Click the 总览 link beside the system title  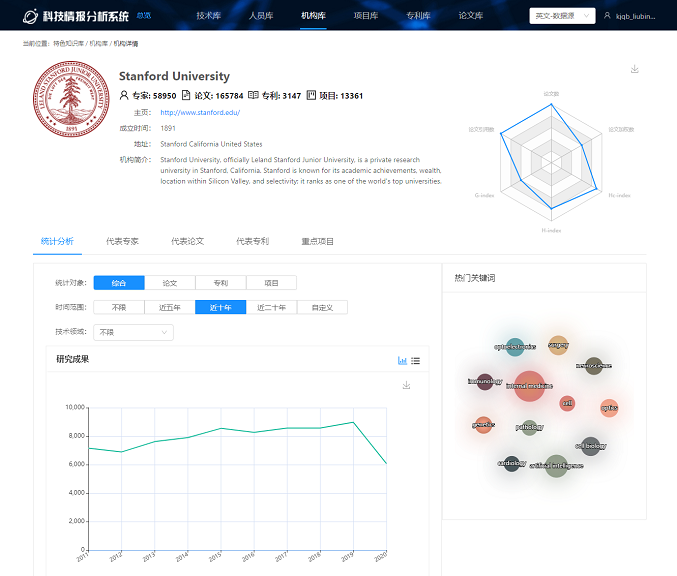click(x=144, y=16)
